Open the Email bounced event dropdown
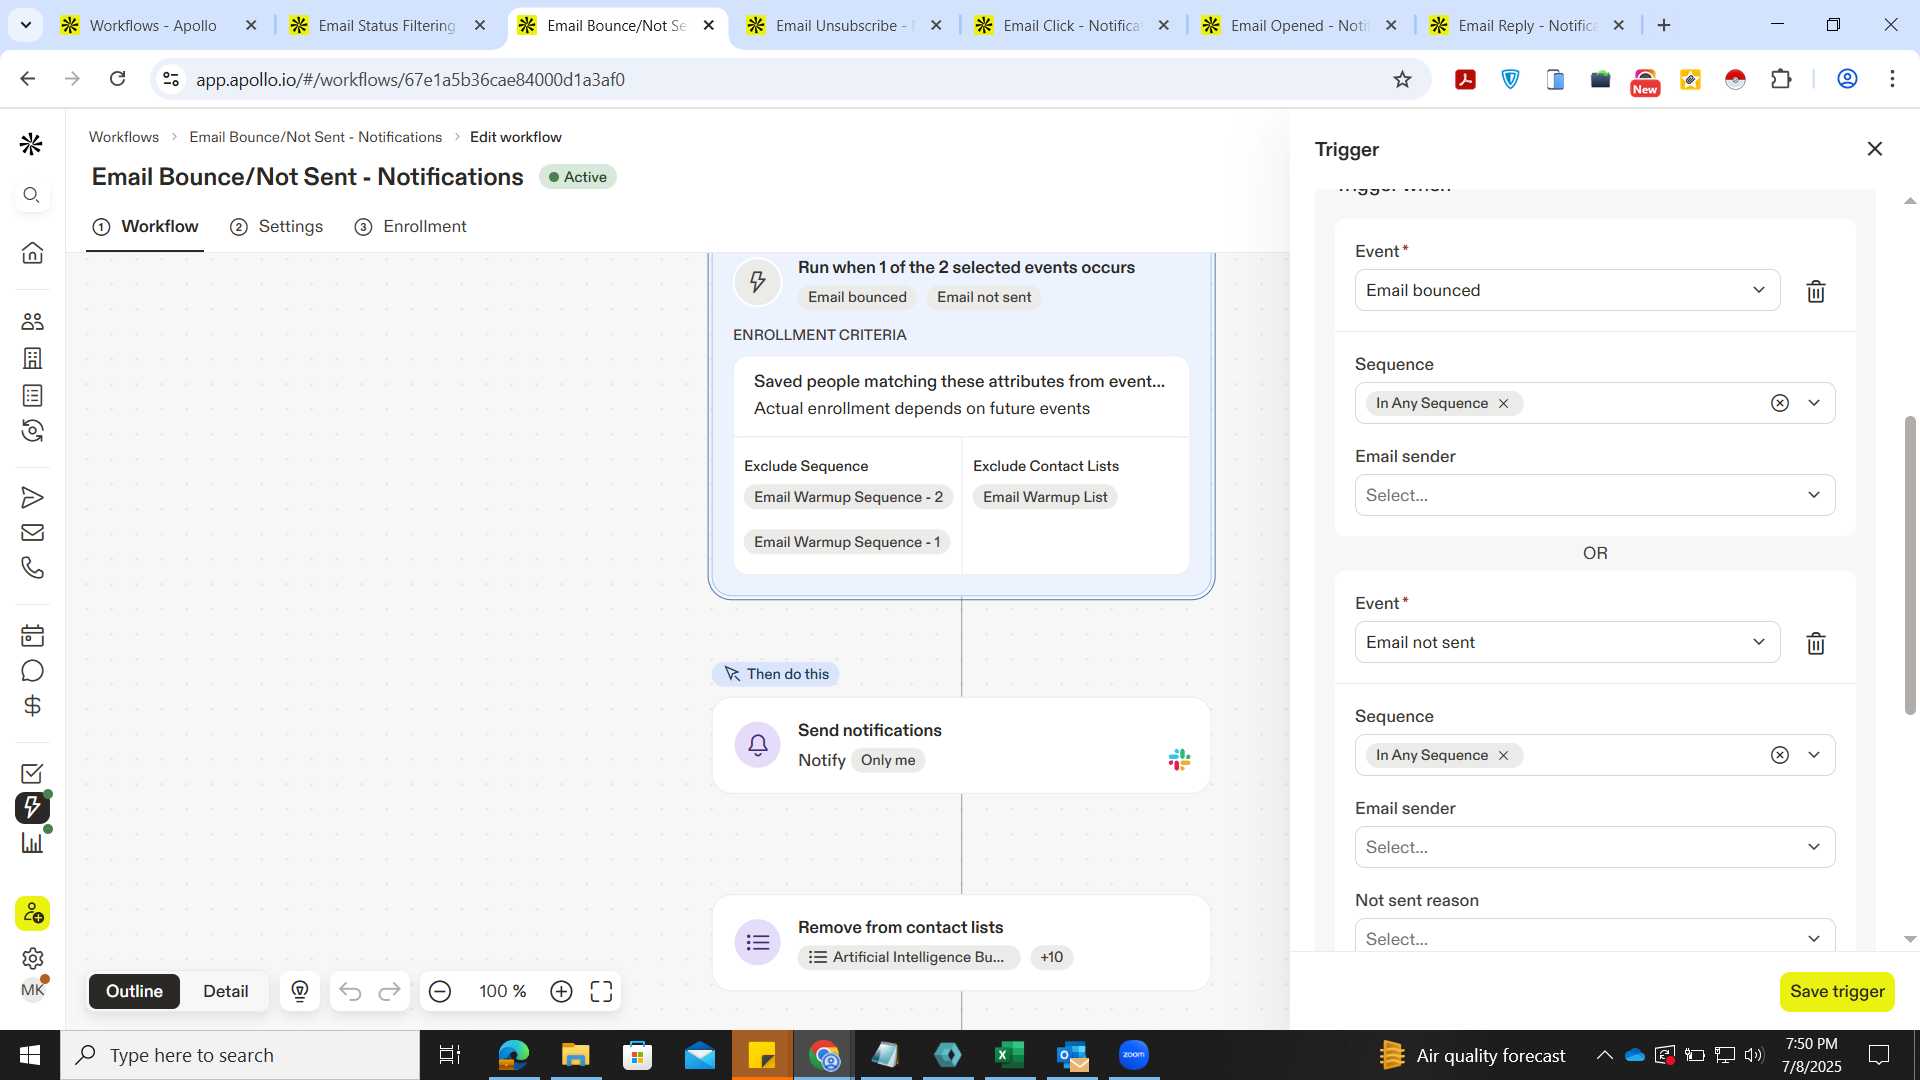1920x1080 pixels. pyautogui.click(x=1567, y=290)
